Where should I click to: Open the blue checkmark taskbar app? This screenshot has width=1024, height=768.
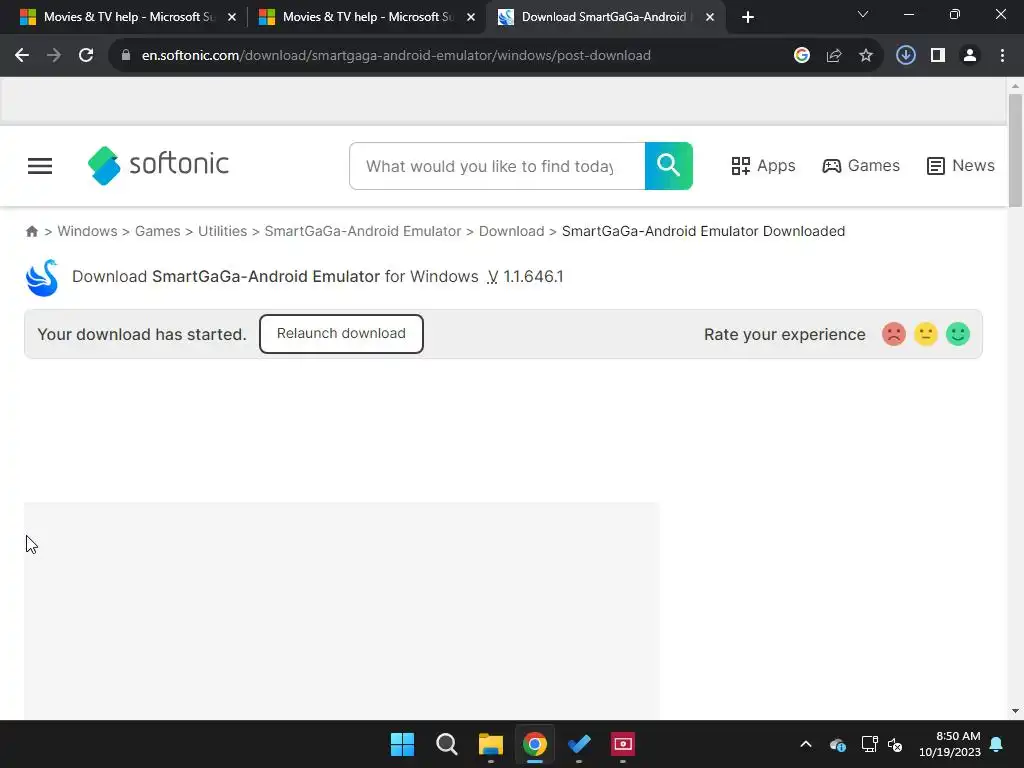coord(579,744)
